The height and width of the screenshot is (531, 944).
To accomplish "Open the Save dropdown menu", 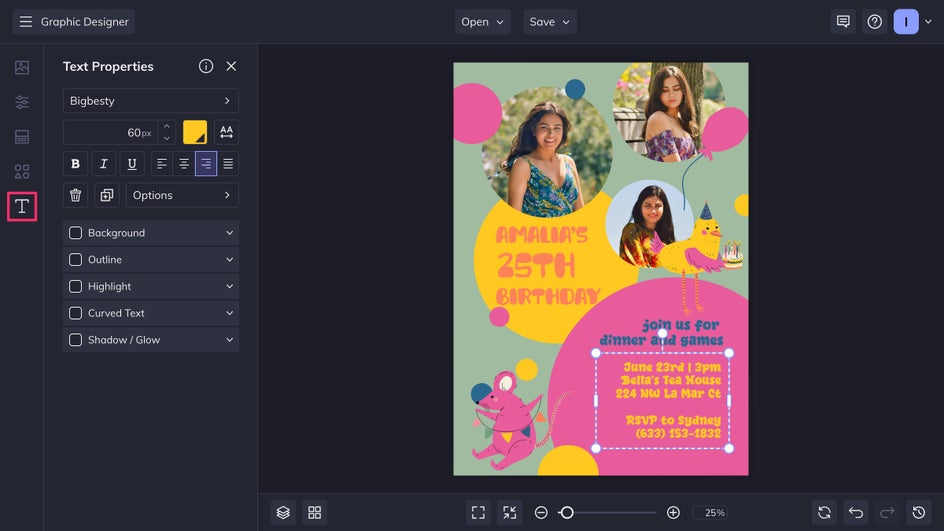I will [x=549, y=22].
